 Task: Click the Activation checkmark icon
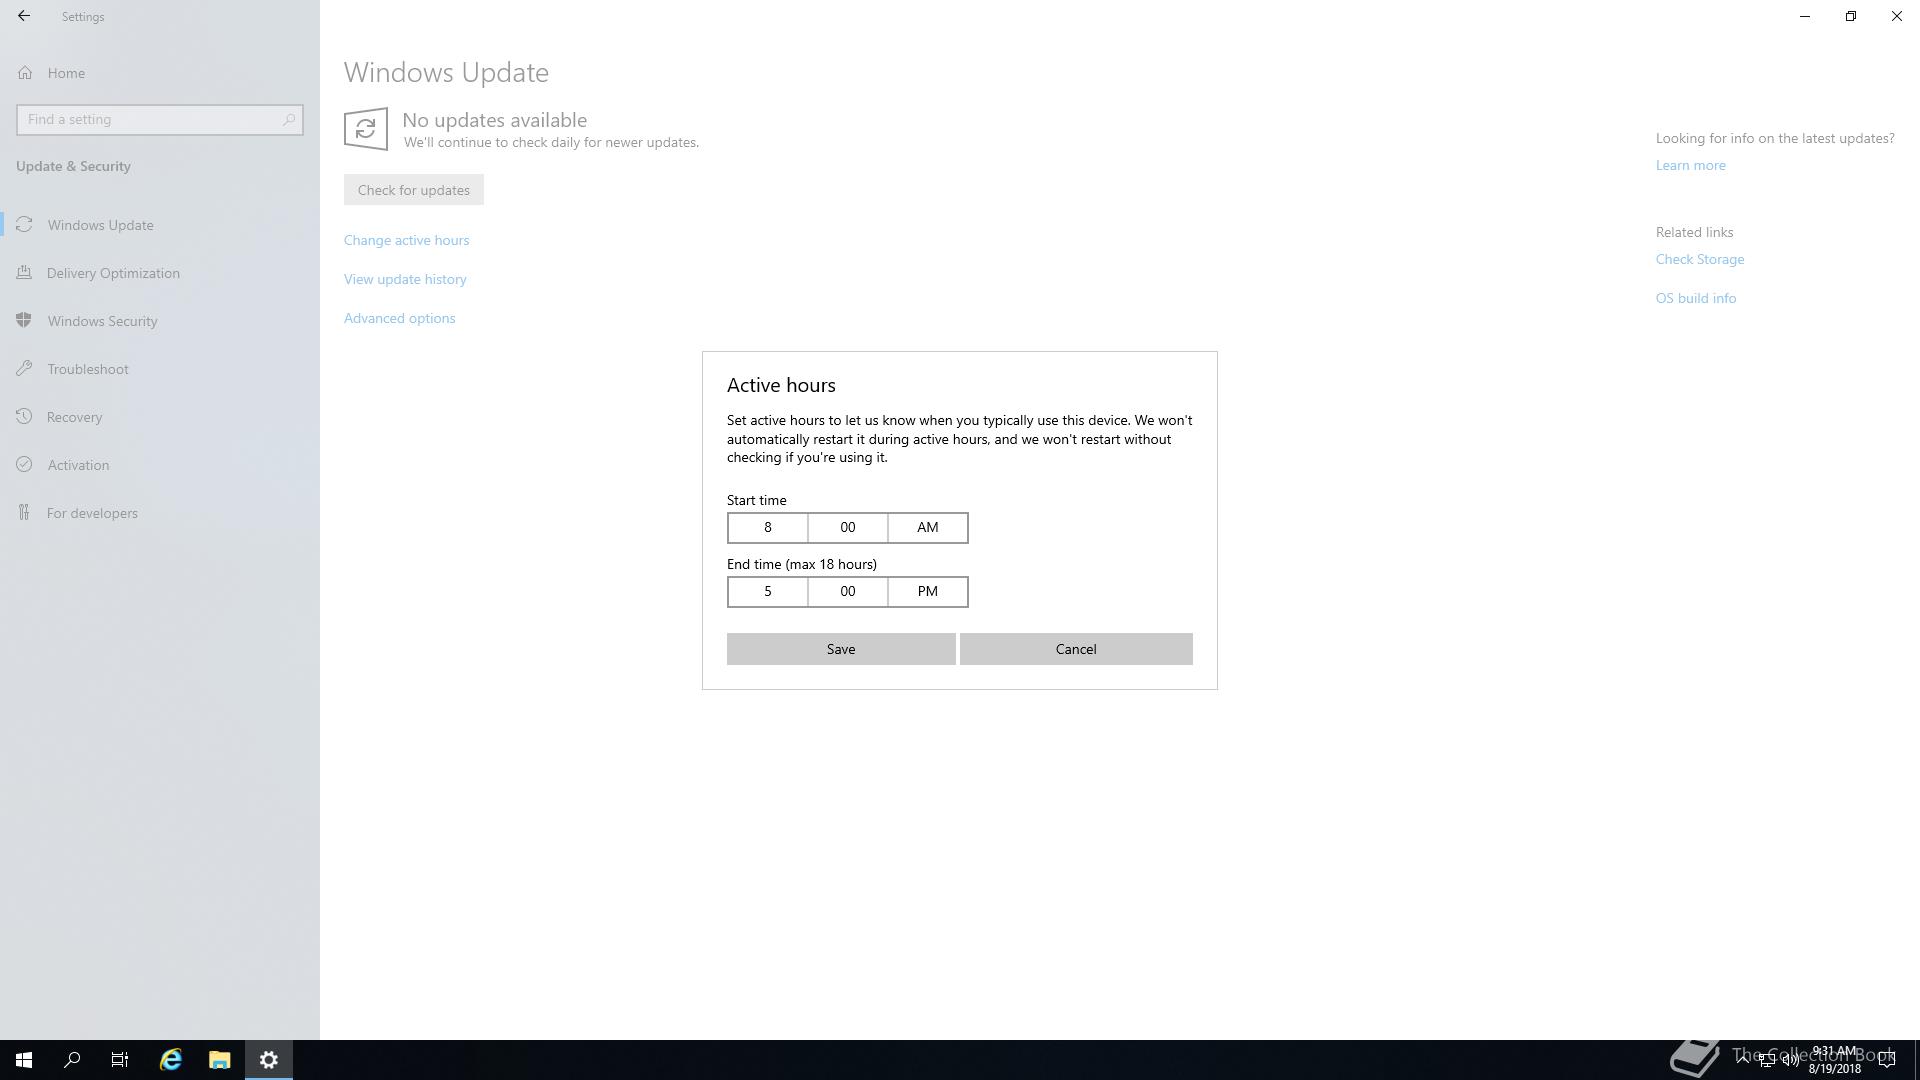[x=25, y=464]
